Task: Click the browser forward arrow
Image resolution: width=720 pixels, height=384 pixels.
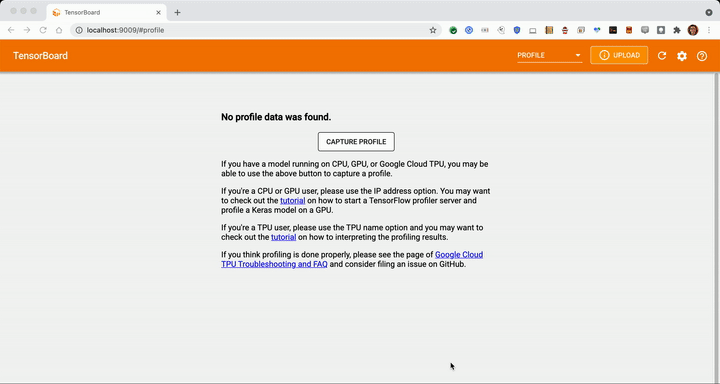Action: 27,30
